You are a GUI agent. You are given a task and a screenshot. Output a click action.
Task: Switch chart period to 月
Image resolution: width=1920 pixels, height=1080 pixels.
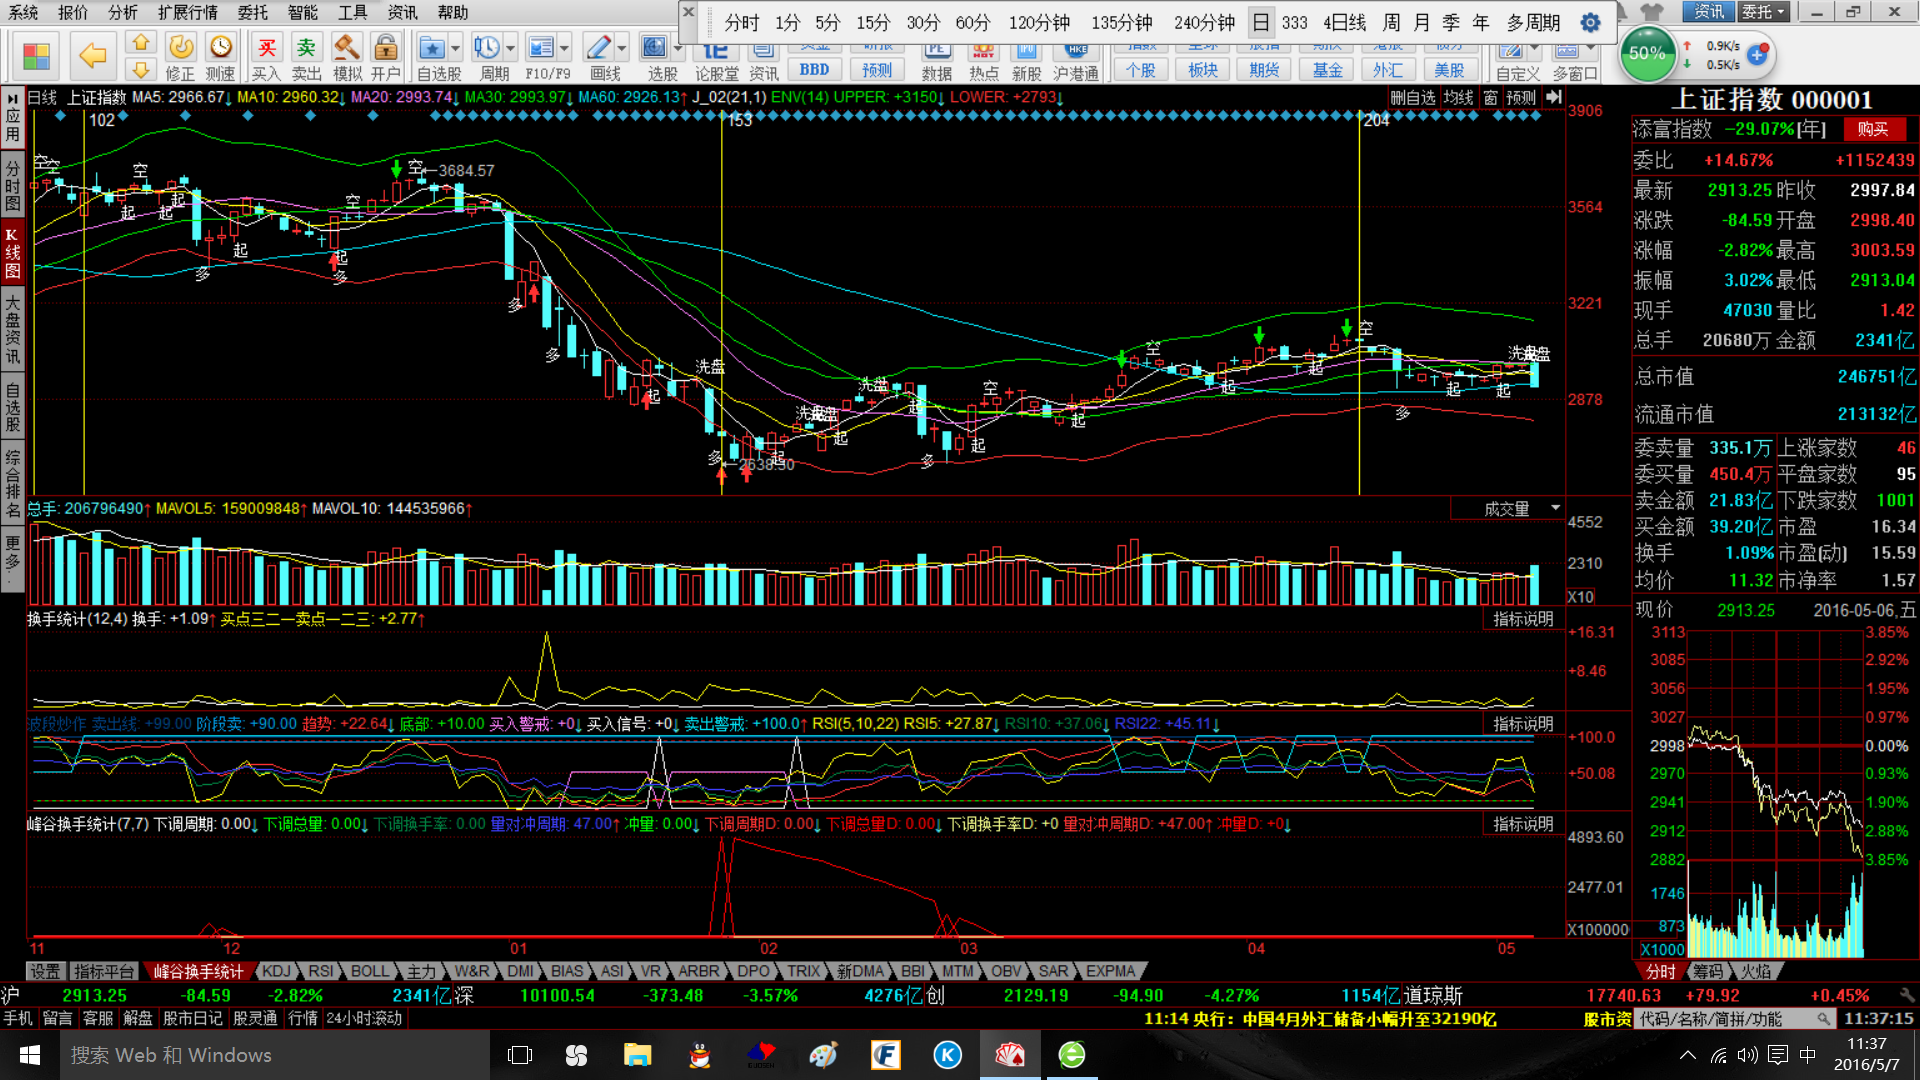pos(1422,22)
